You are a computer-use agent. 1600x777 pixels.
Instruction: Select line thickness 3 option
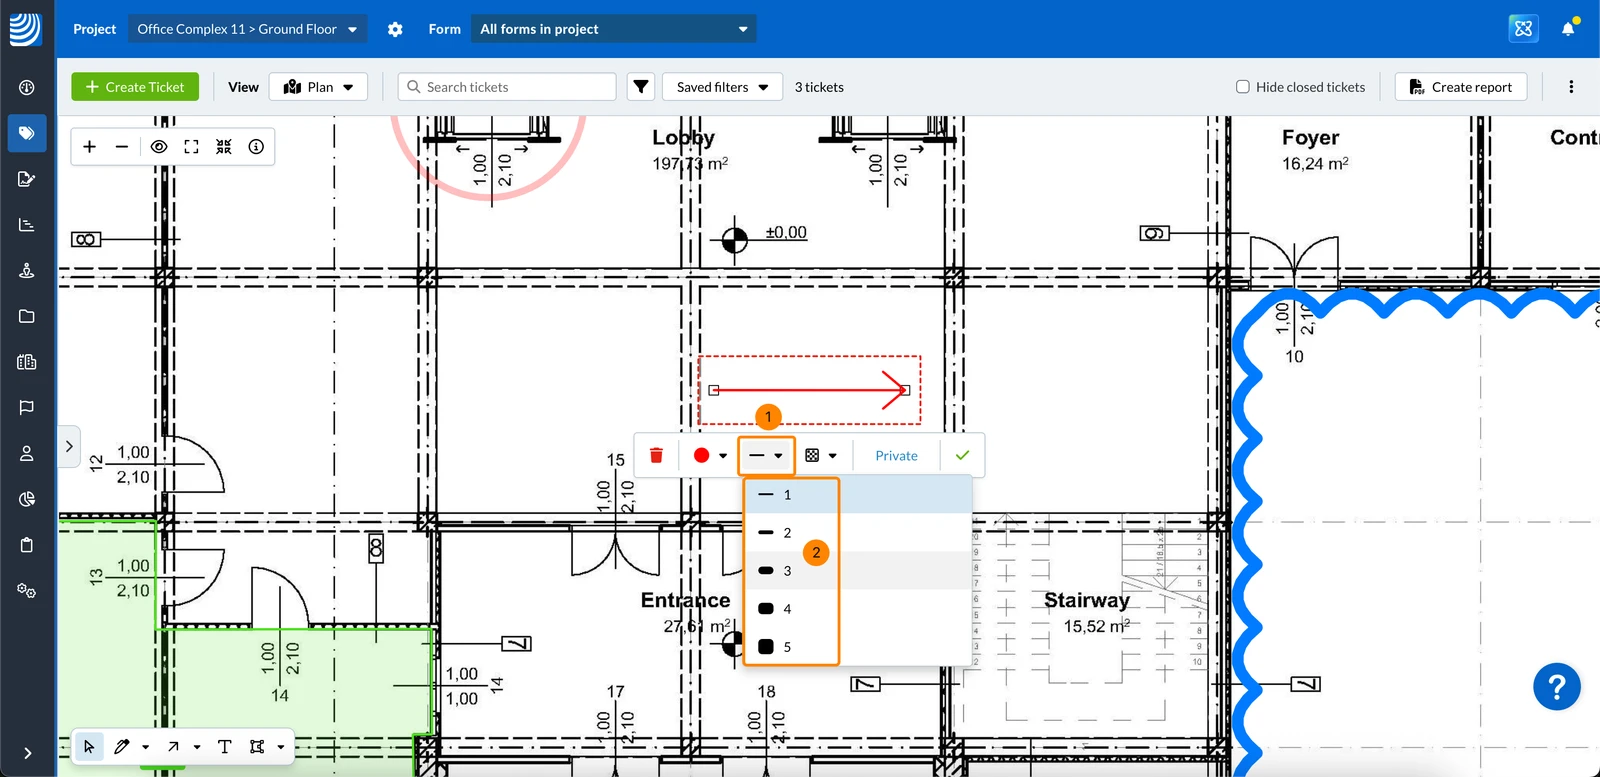point(858,571)
